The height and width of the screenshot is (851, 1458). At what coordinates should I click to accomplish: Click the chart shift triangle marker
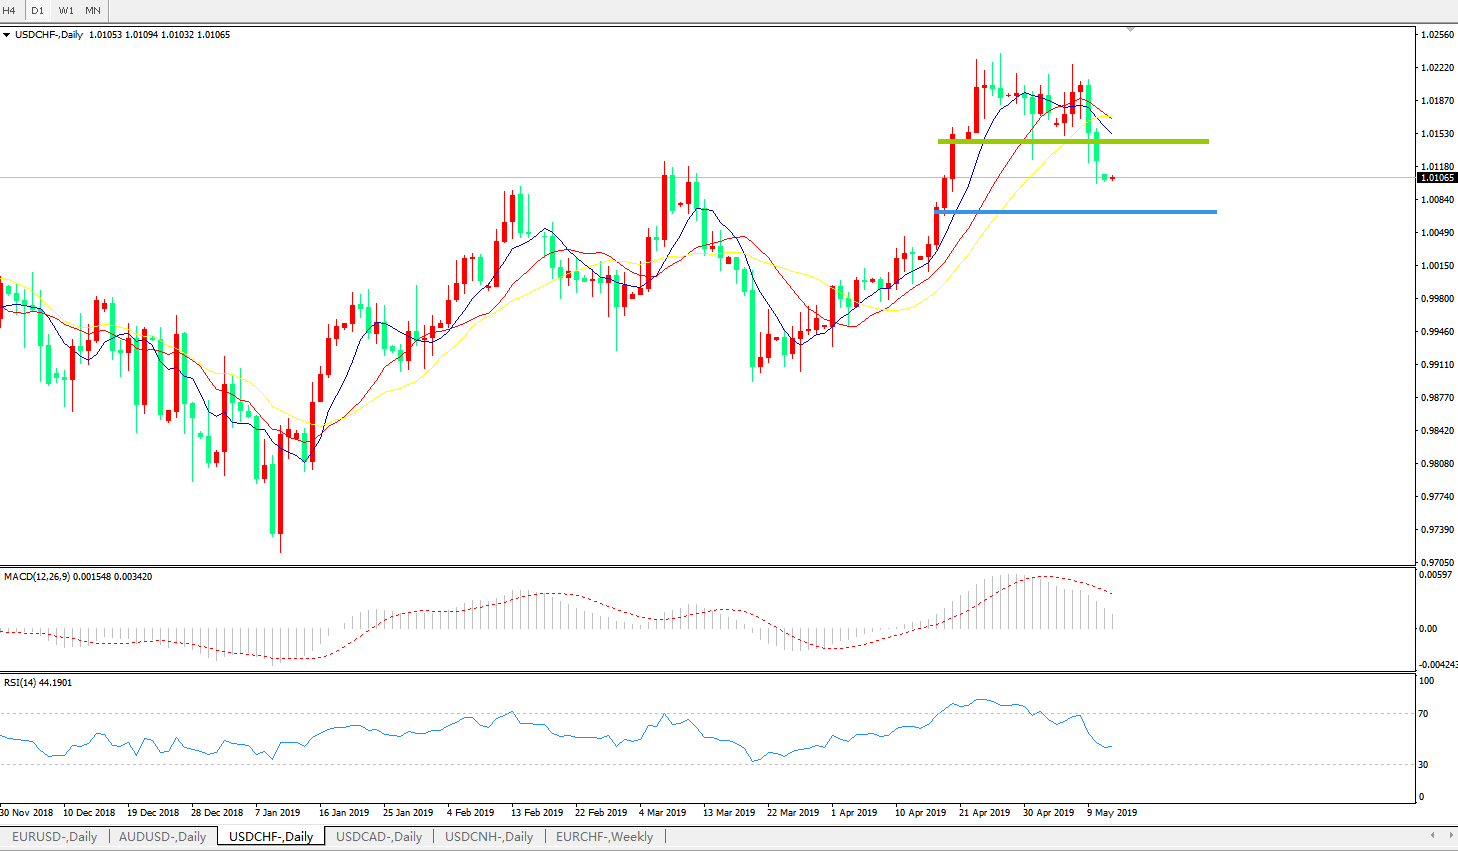tap(1130, 30)
